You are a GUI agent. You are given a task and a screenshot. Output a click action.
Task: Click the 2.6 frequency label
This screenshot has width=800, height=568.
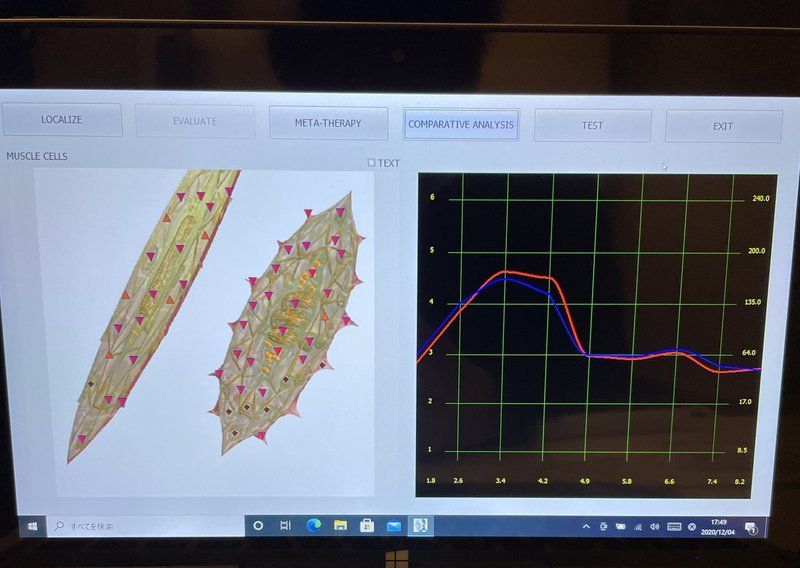click(x=458, y=481)
